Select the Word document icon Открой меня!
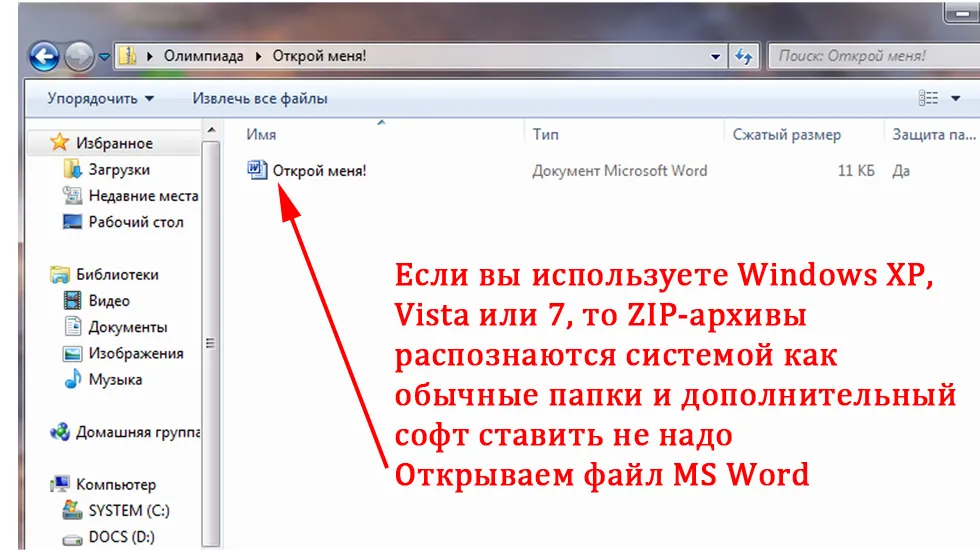The width and height of the screenshot is (980, 550). coord(257,170)
